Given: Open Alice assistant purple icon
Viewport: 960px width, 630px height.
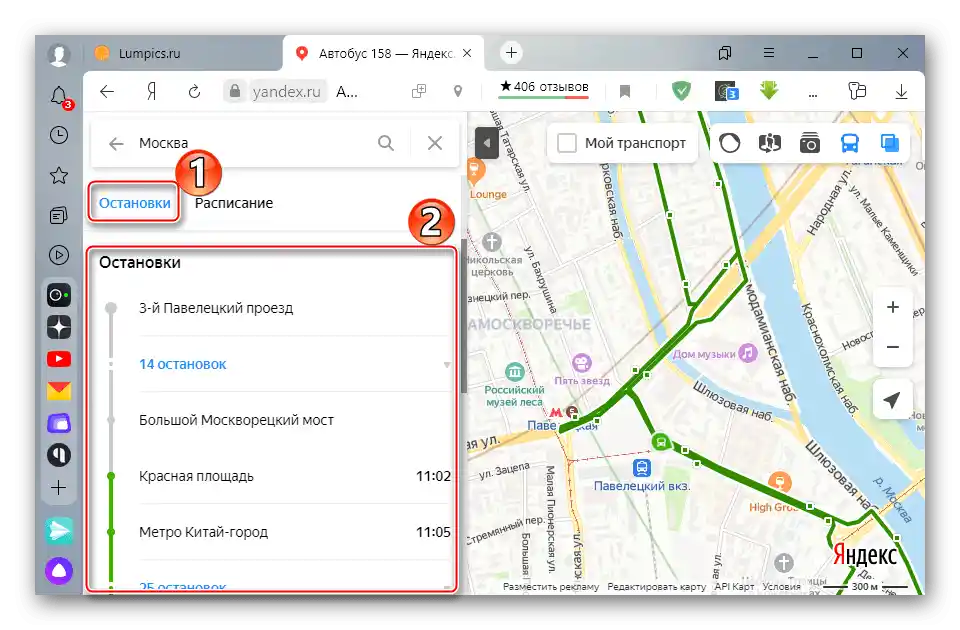Looking at the screenshot, I should pos(59,571).
